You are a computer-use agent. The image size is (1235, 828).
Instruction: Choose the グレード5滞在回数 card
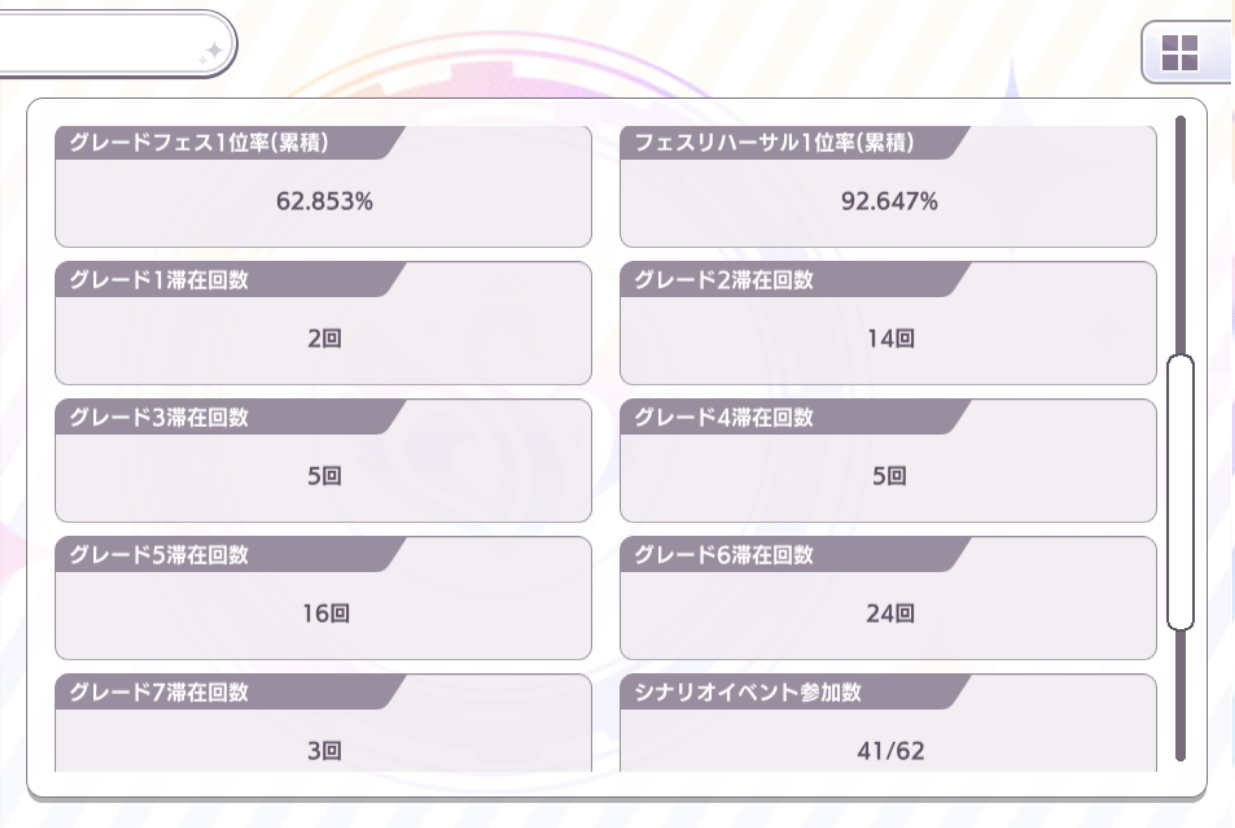[x=323, y=597]
